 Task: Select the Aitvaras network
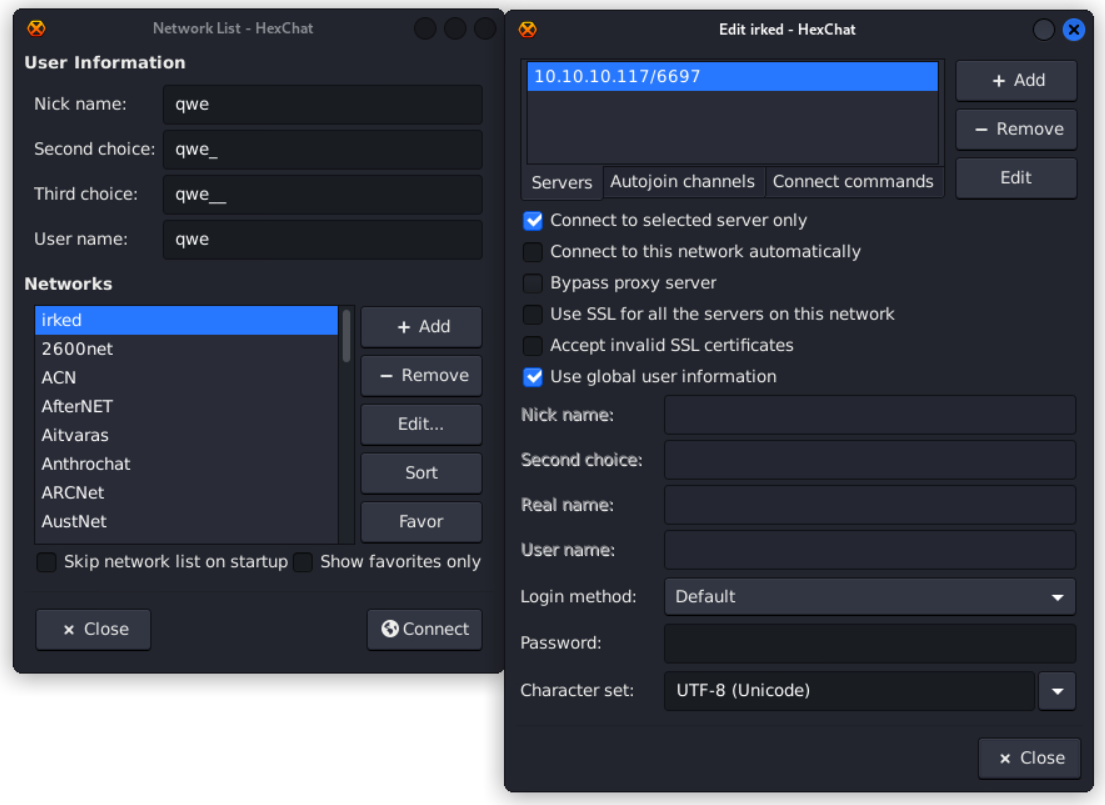click(x=186, y=435)
